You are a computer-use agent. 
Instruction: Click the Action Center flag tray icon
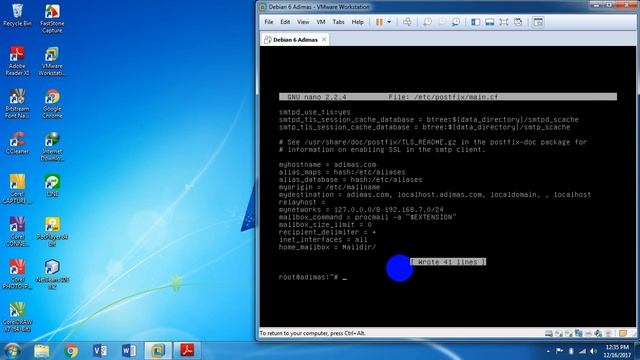pyautogui.click(x=559, y=351)
